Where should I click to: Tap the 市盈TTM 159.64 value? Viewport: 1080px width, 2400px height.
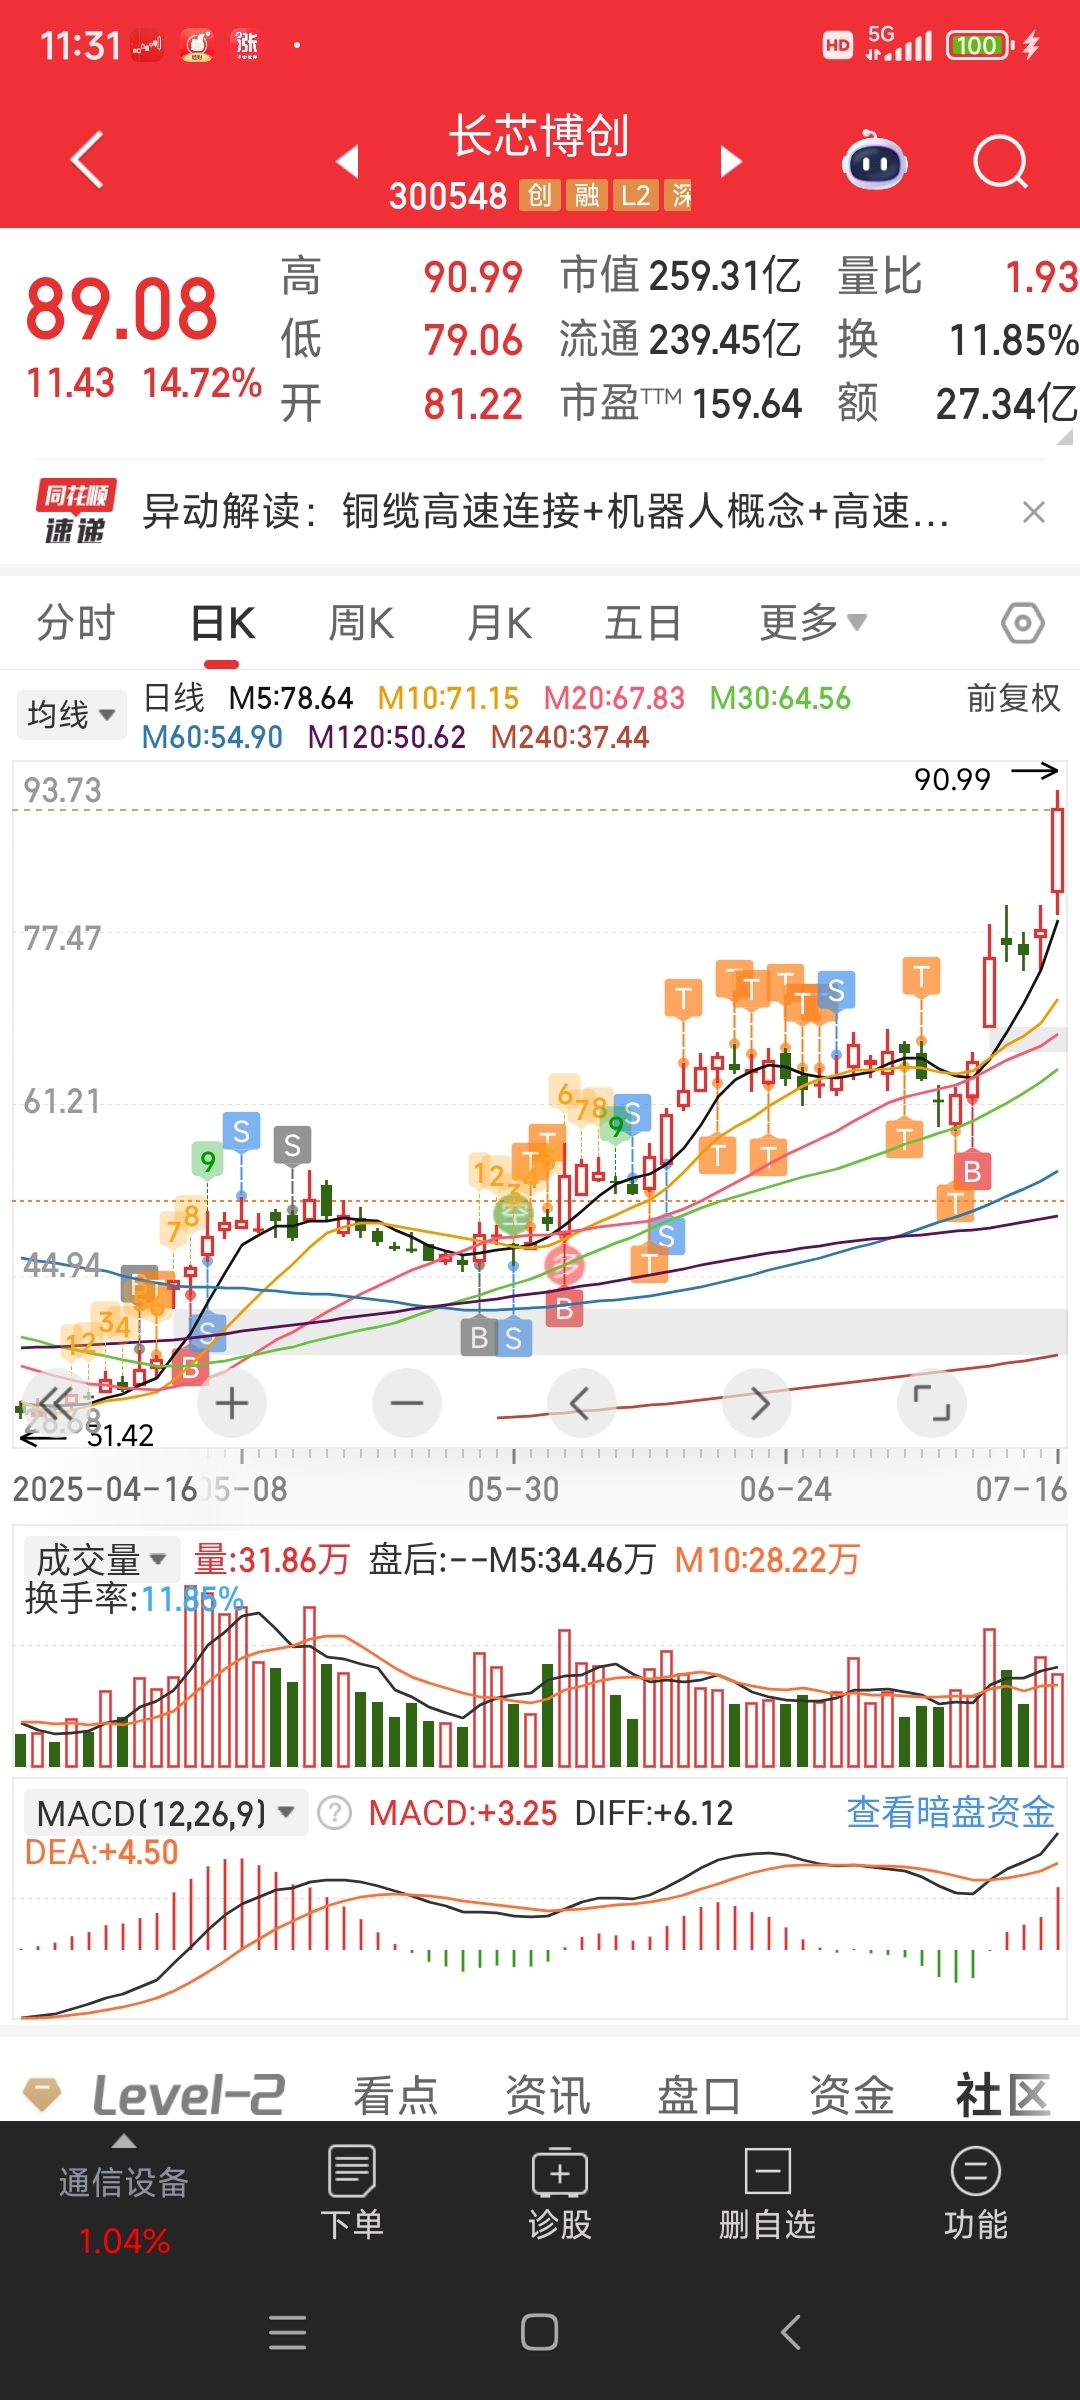(x=746, y=404)
